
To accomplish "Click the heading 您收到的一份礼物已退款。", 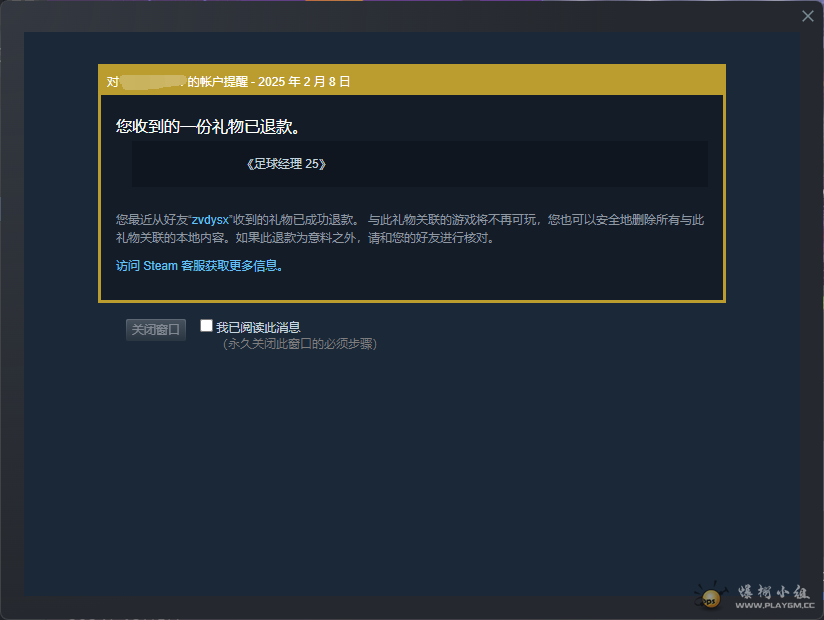I will tap(208, 127).
